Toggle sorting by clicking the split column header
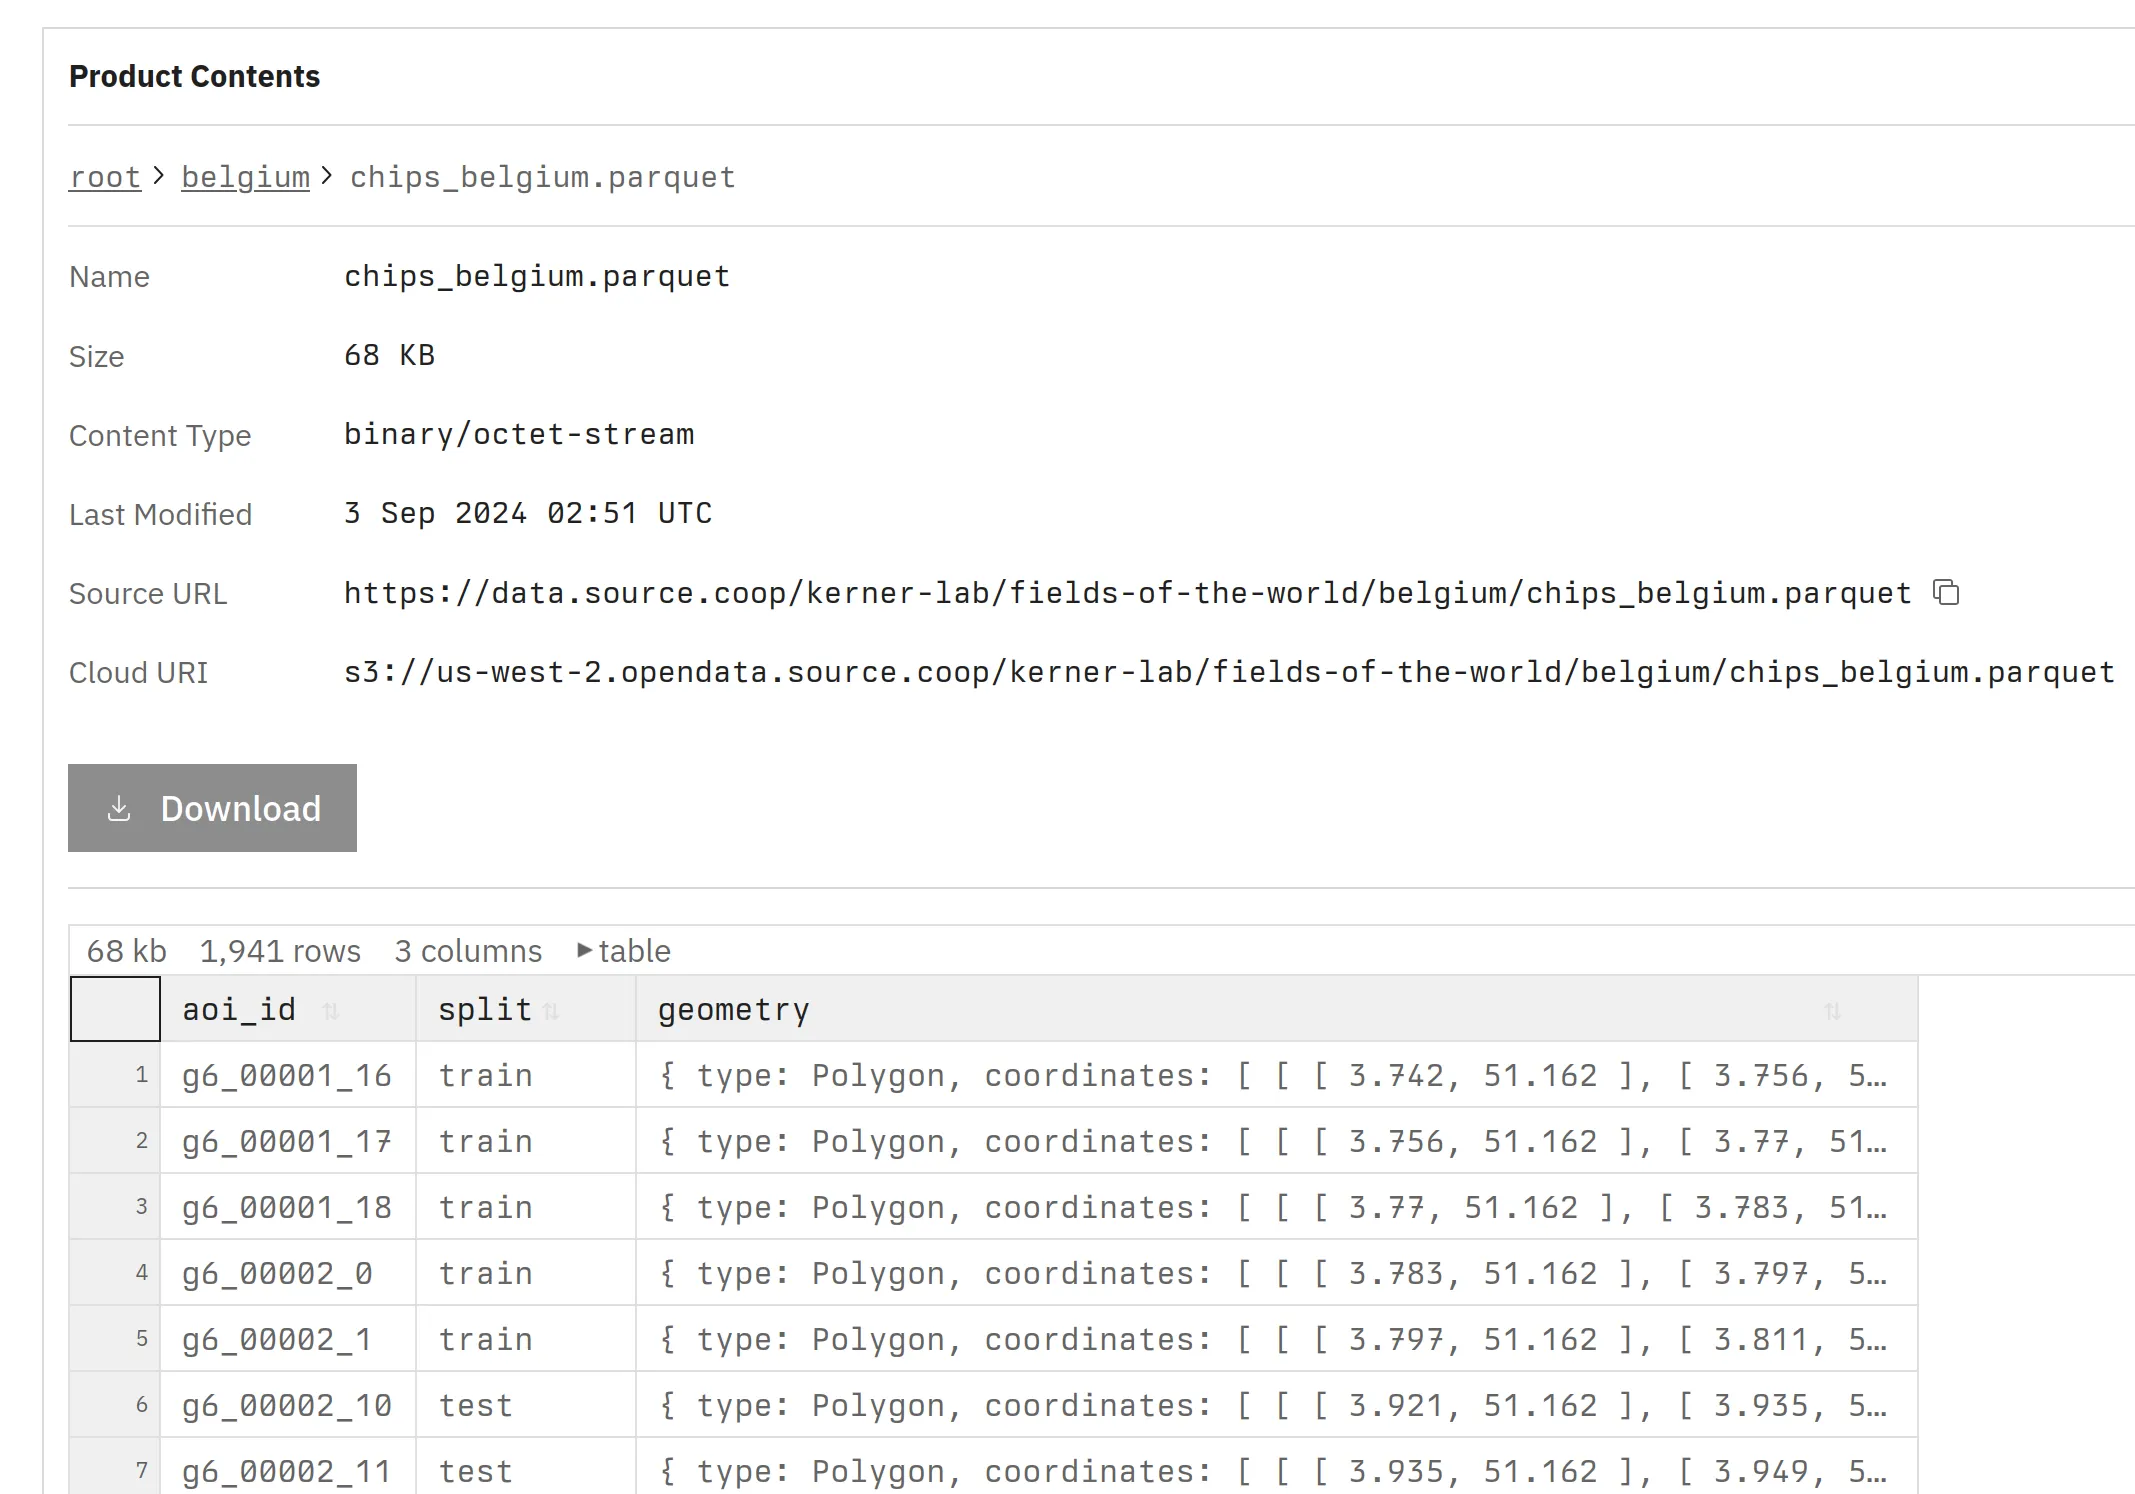Image resolution: width=2135 pixels, height=1494 pixels. point(485,1009)
